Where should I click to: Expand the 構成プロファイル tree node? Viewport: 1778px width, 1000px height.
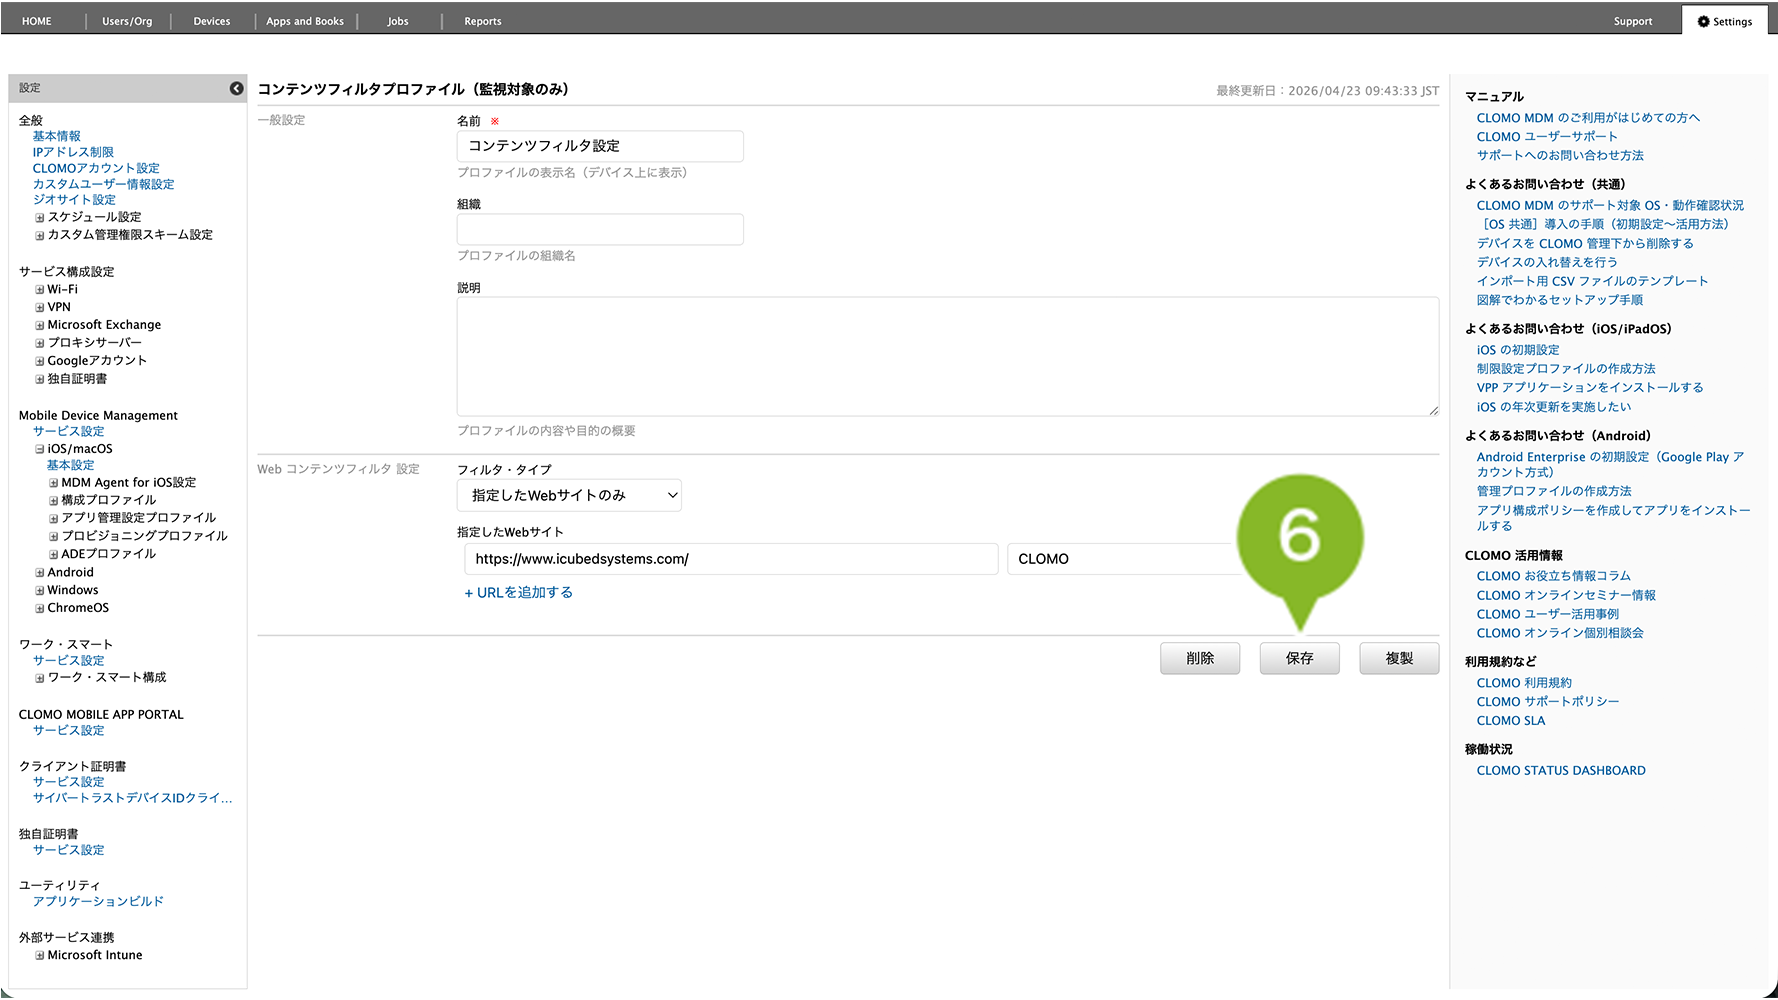click(x=54, y=501)
